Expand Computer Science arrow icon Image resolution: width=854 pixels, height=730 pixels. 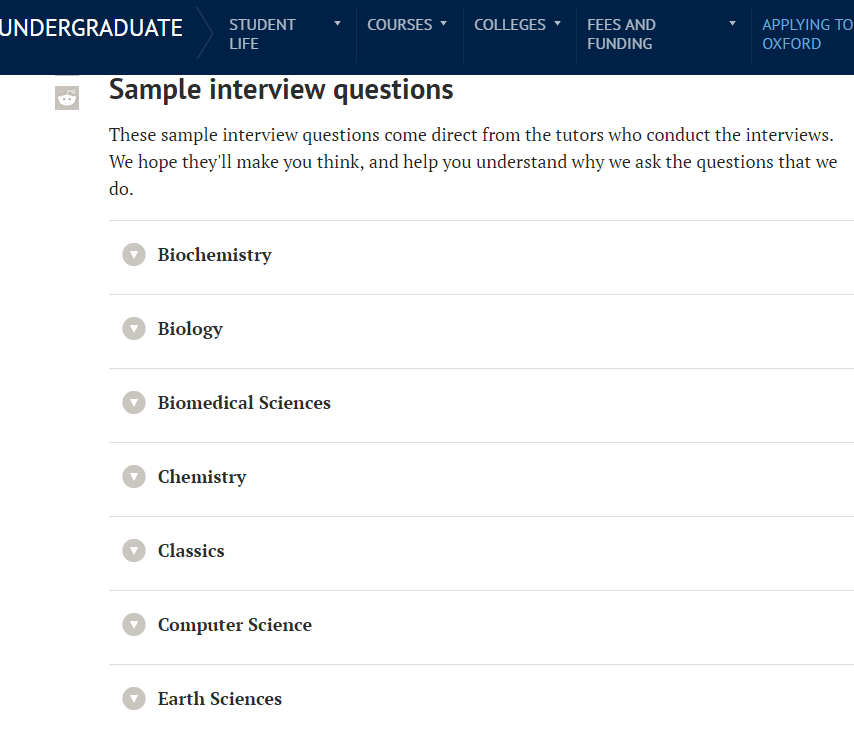click(x=134, y=625)
